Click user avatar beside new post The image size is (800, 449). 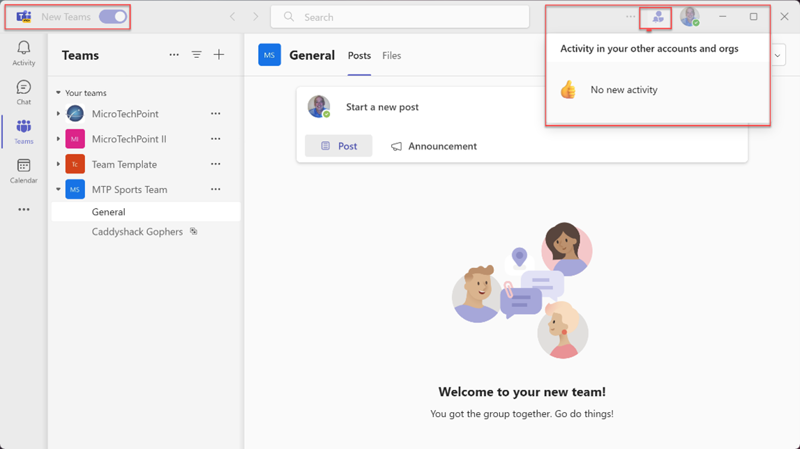point(319,107)
